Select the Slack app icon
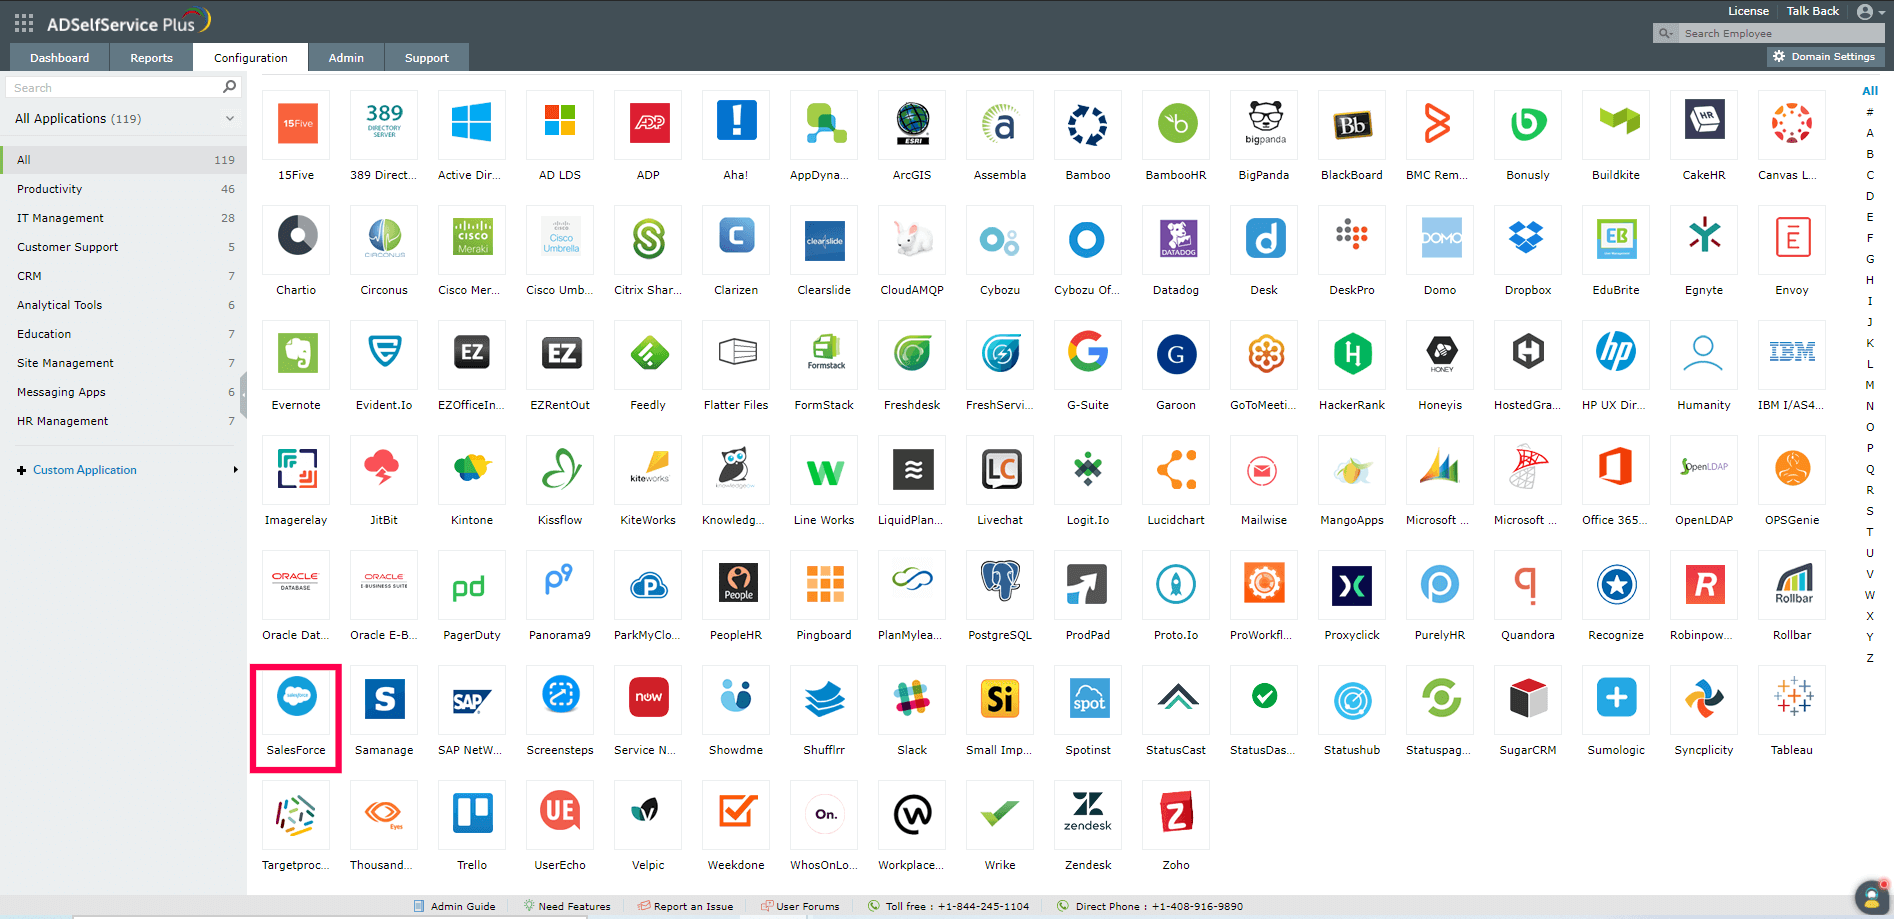This screenshot has width=1894, height=919. [912, 698]
